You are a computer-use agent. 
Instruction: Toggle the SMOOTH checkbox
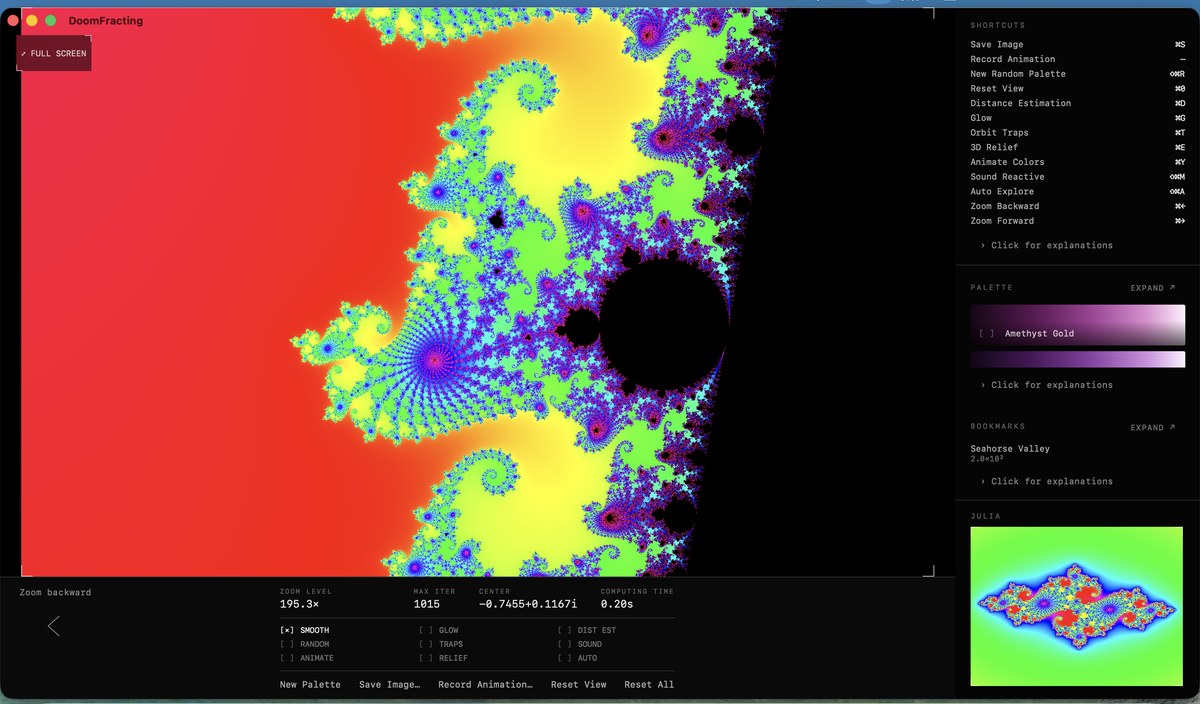coord(287,630)
